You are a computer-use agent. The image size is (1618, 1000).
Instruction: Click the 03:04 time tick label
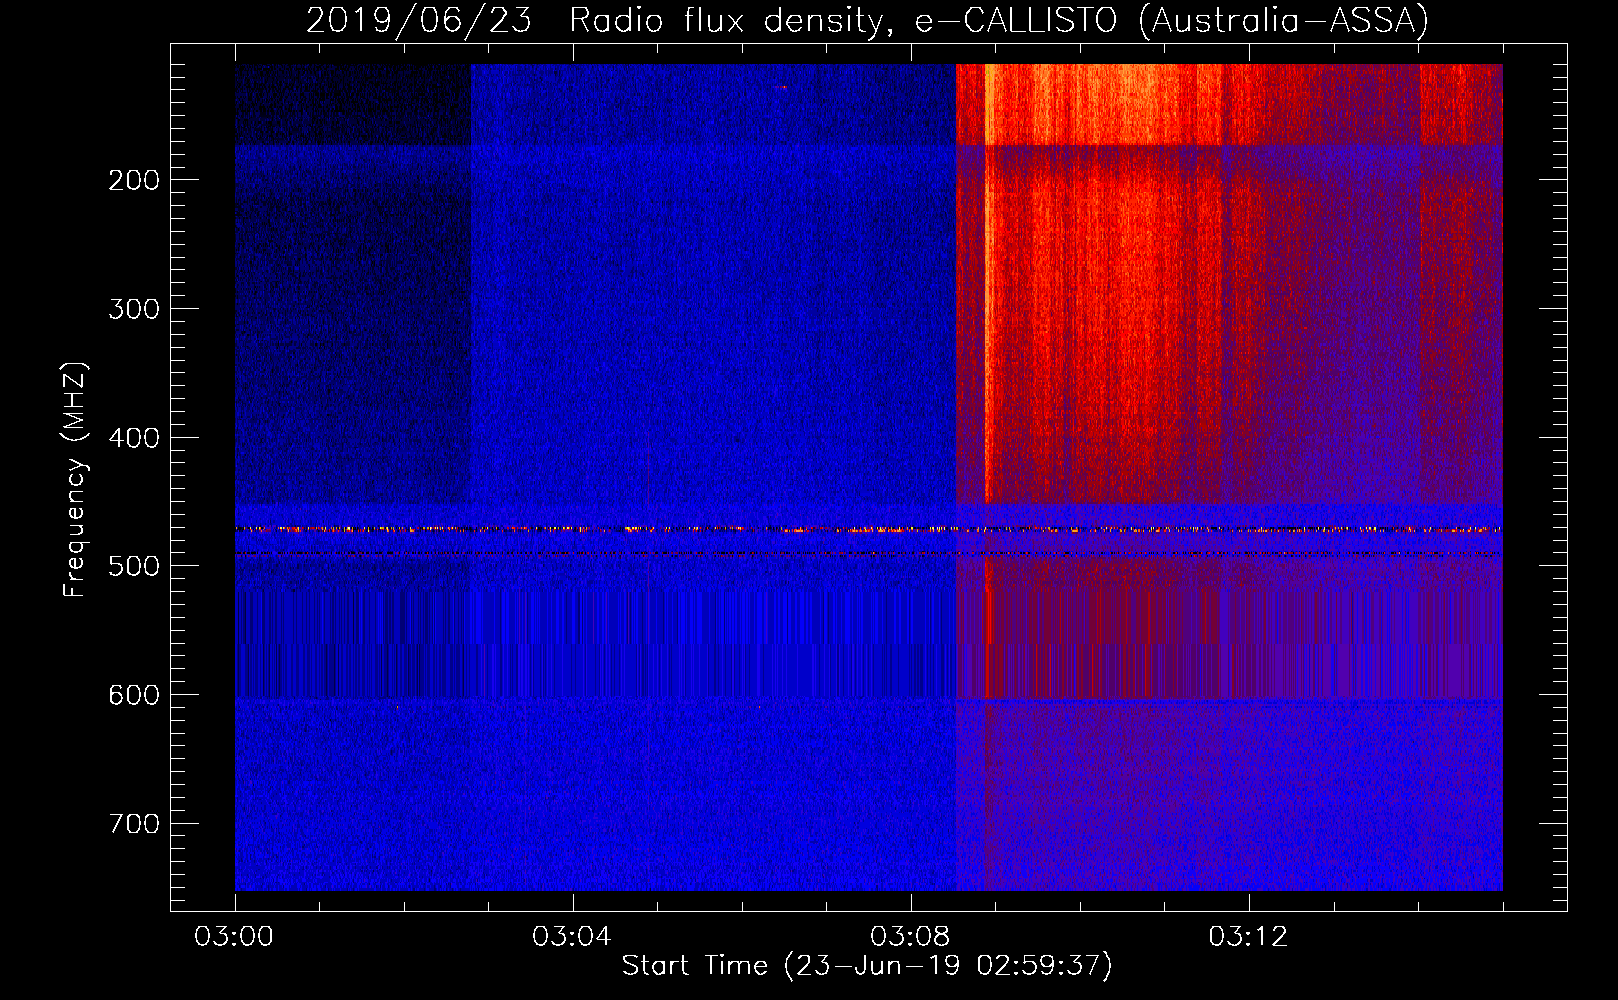(572, 937)
